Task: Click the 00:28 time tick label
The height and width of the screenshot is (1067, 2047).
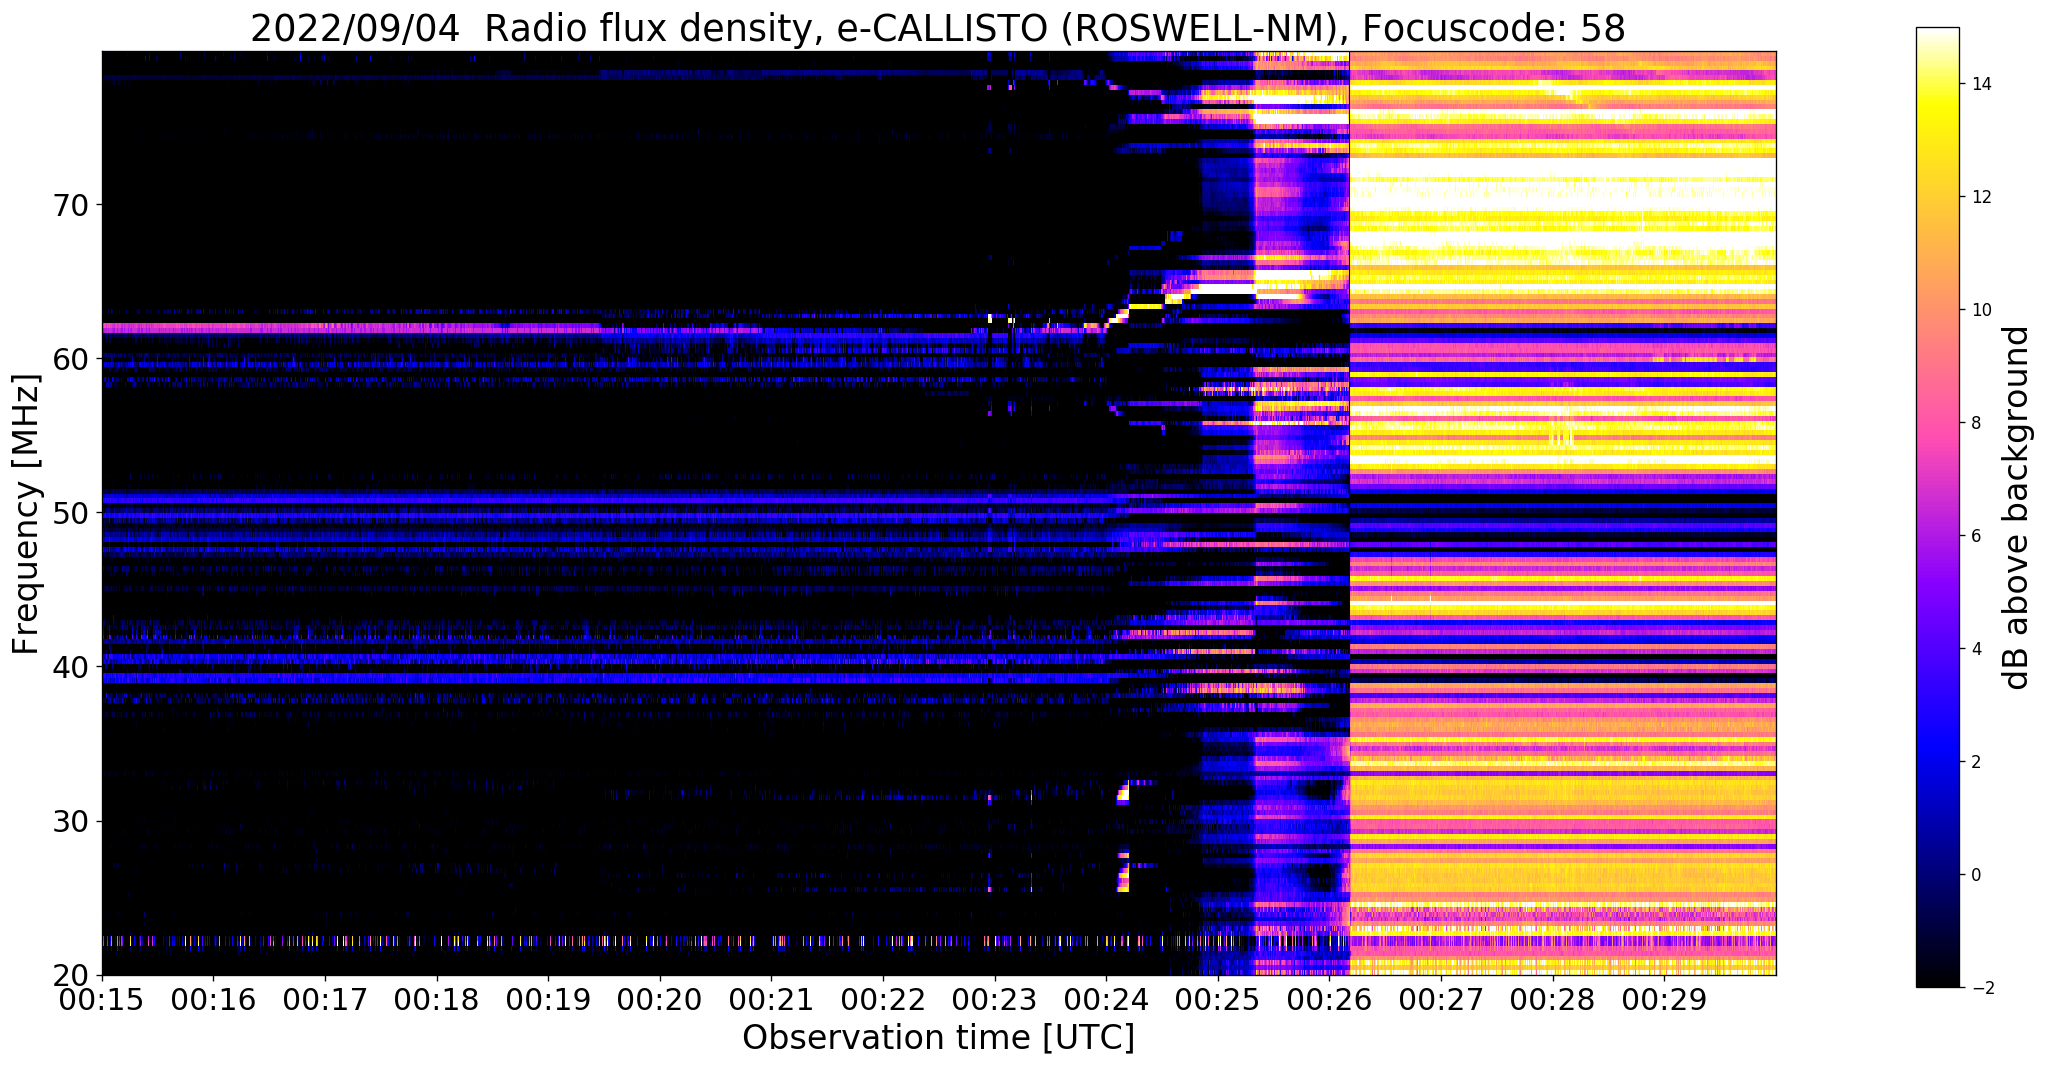Action: click(x=1552, y=1000)
